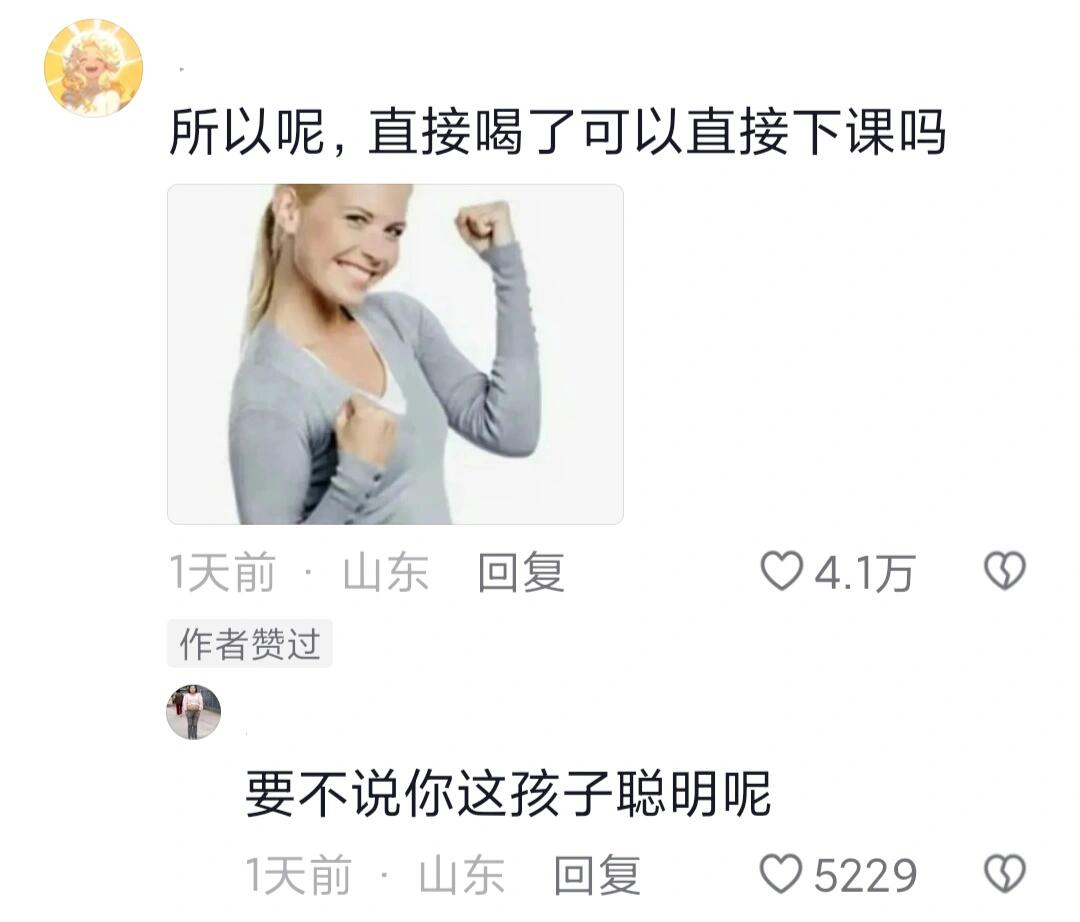
Task: Tap the 作者赞过 badge
Action: click(x=250, y=644)
